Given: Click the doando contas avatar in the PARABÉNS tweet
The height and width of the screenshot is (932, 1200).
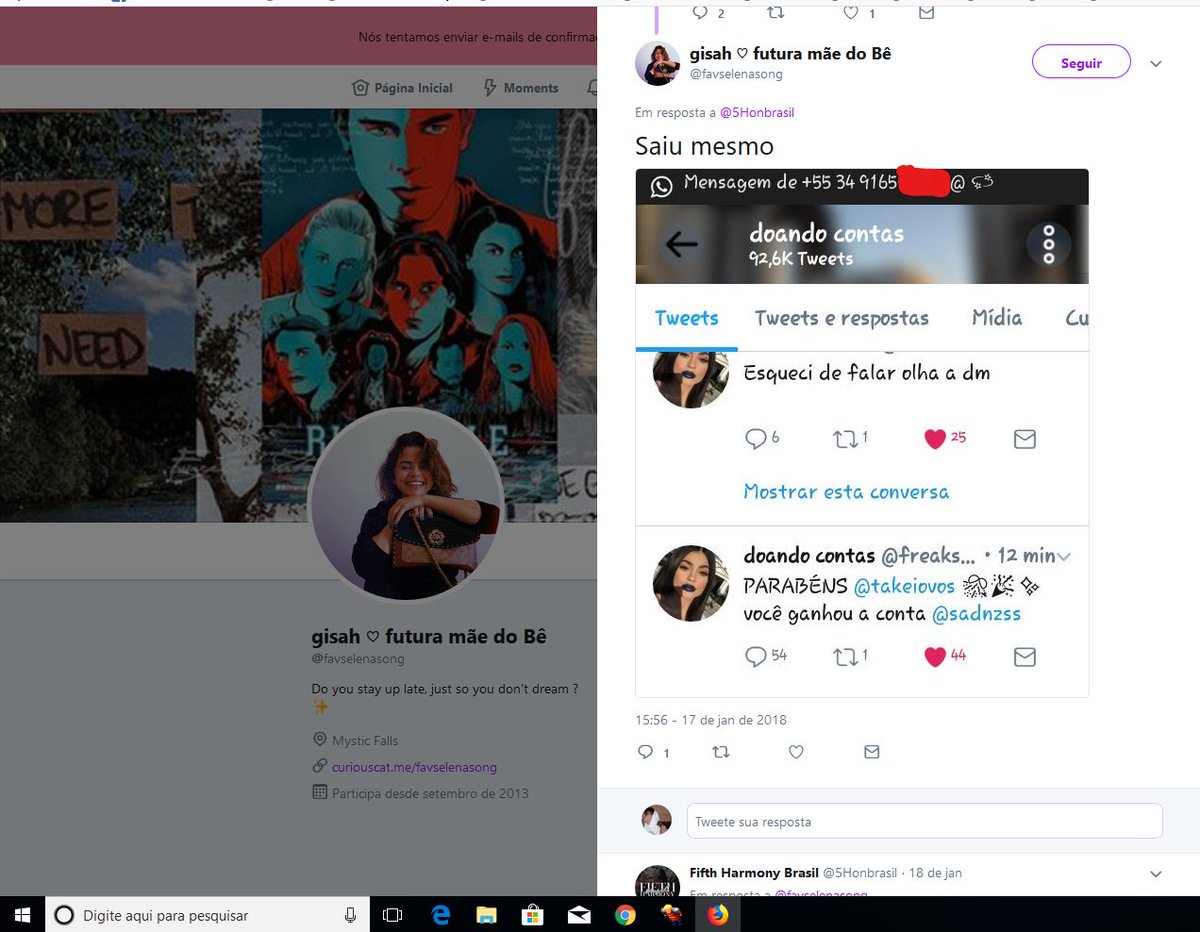Looking at the screenshot, I should pyautogui.click(x=691, y=583).
